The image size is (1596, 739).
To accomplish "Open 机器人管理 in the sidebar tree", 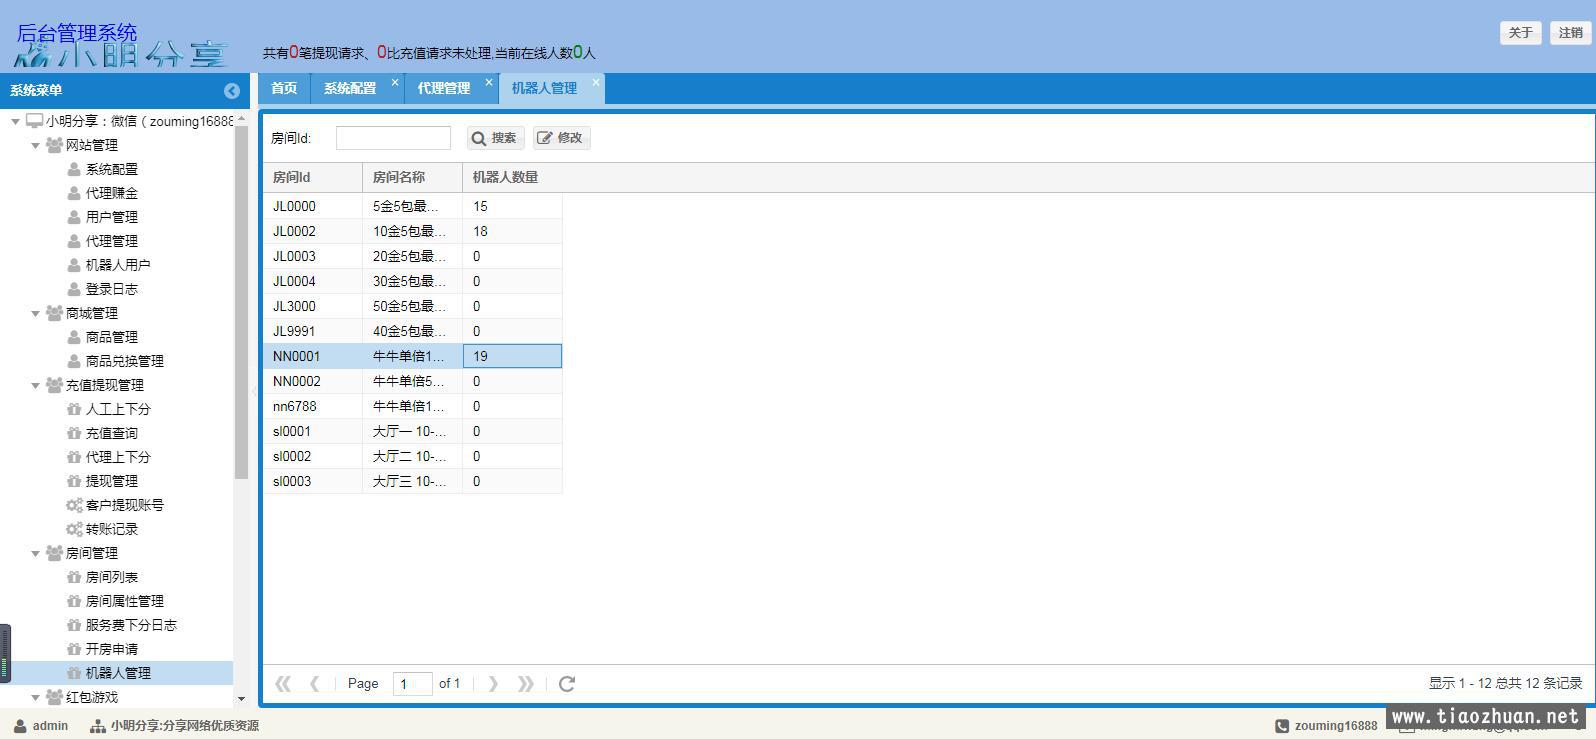I will [118, 673].
